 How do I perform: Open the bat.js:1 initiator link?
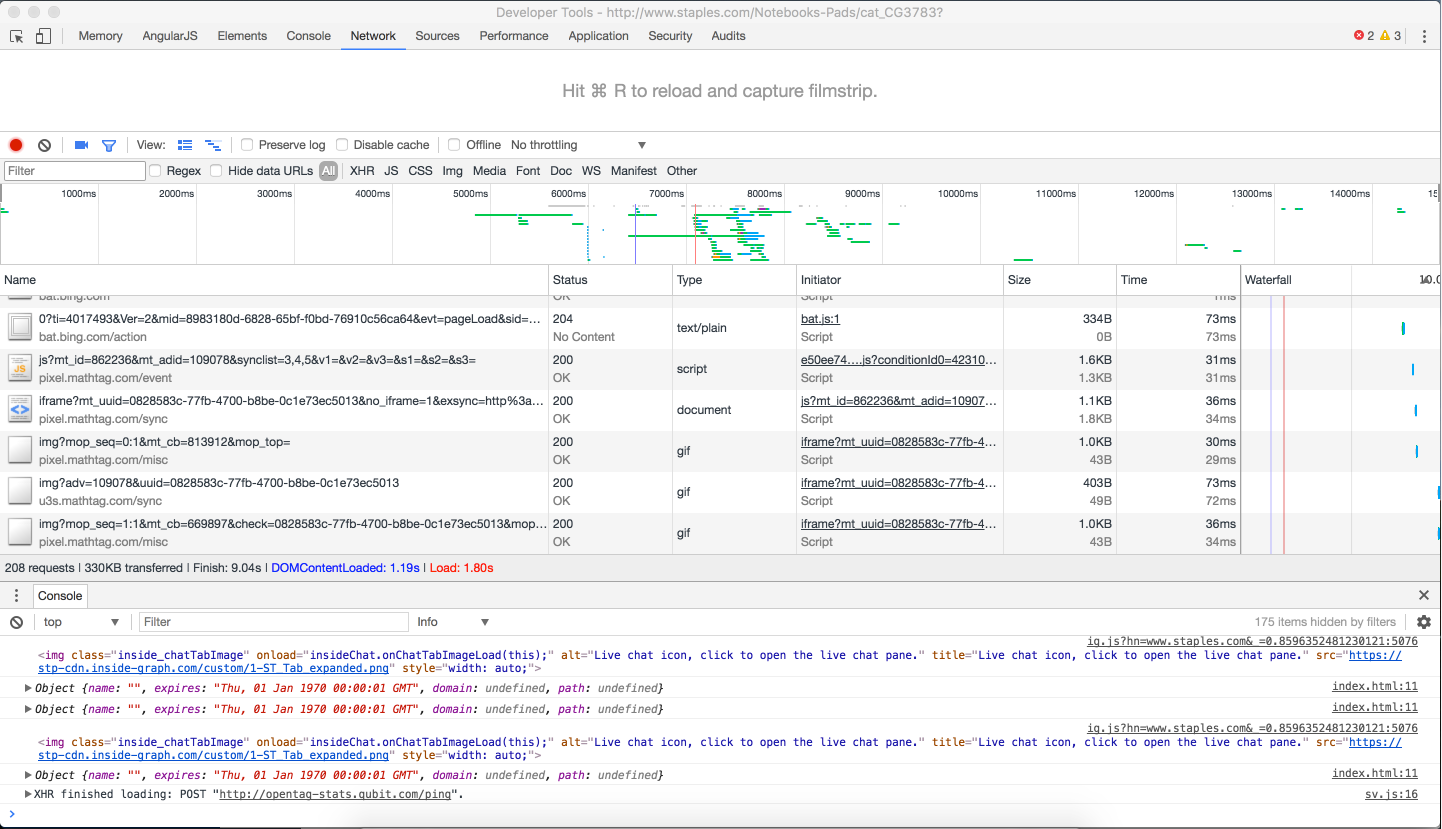822,319
